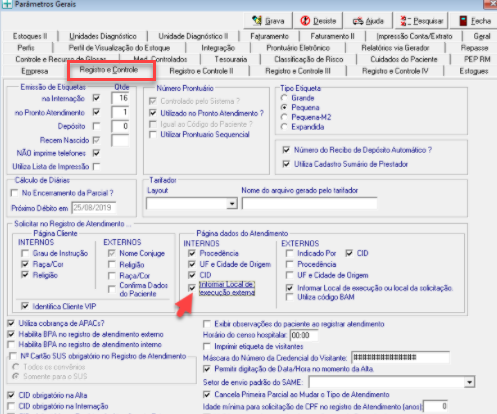
Task: Enable Exibir observações do paciente checkbox
Action: tap(207, 324)
